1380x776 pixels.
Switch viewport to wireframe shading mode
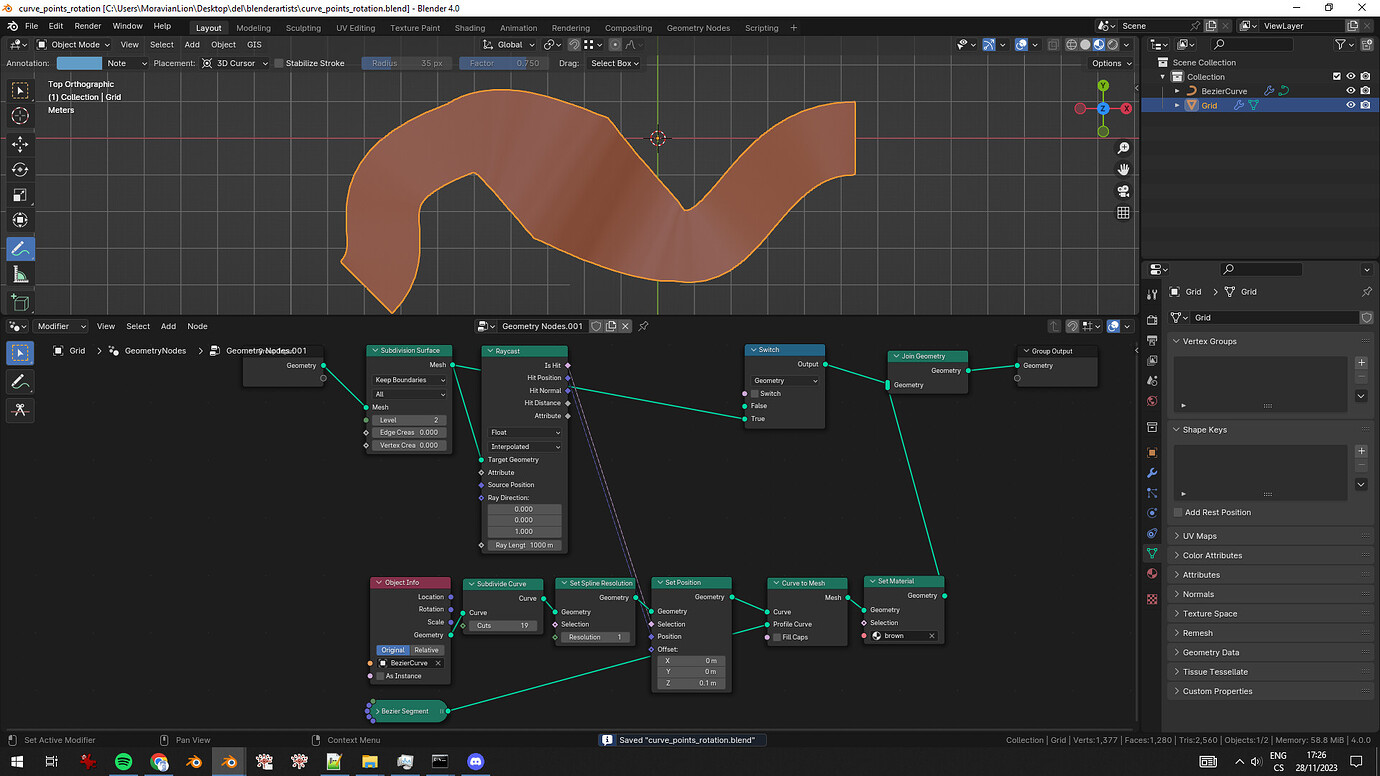coord(1070,44)
